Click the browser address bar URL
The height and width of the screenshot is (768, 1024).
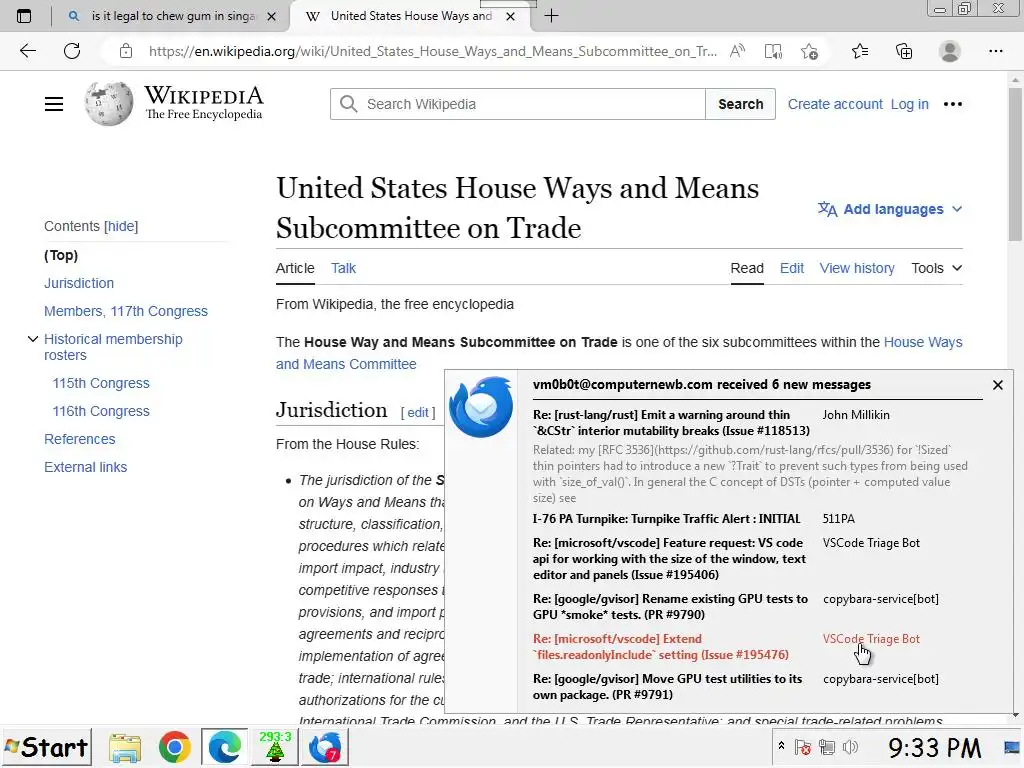[x=432, y=51]
